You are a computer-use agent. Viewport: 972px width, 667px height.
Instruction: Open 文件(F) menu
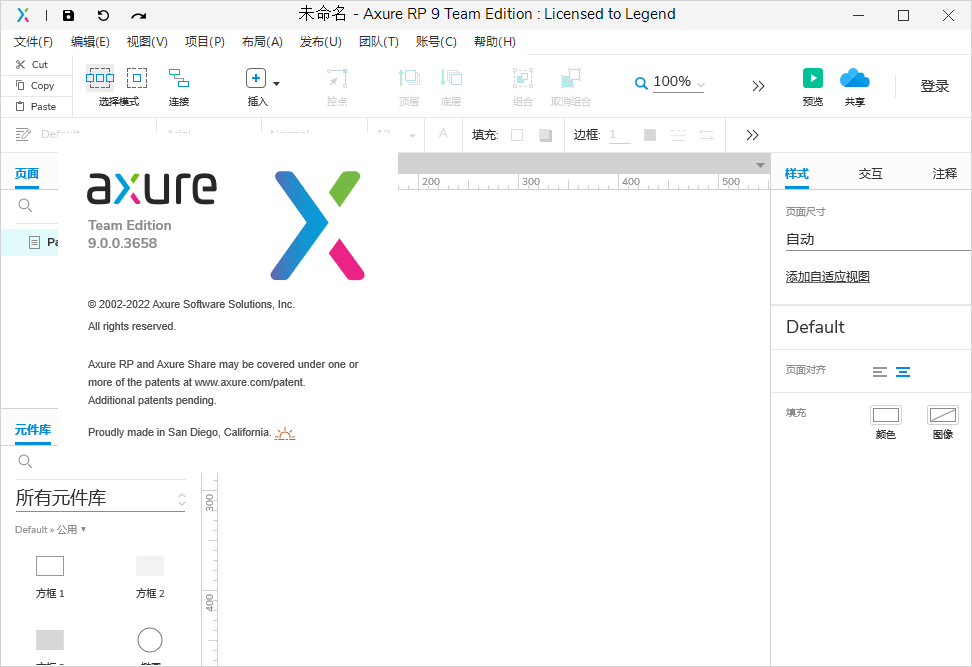pyautogui.click(x=33, y=42)
